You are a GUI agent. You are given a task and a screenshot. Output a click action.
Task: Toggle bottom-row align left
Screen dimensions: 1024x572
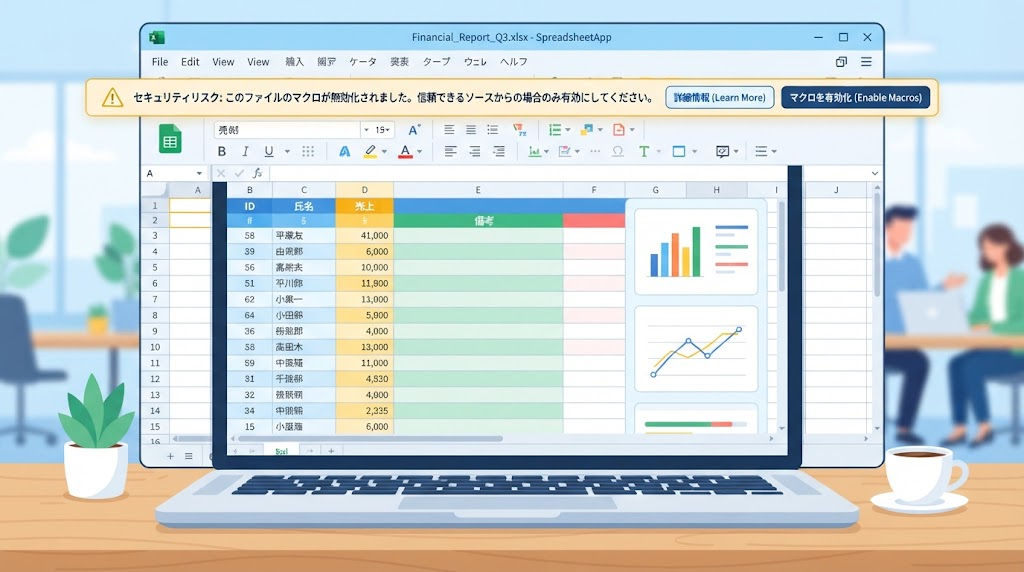[450, 151]
